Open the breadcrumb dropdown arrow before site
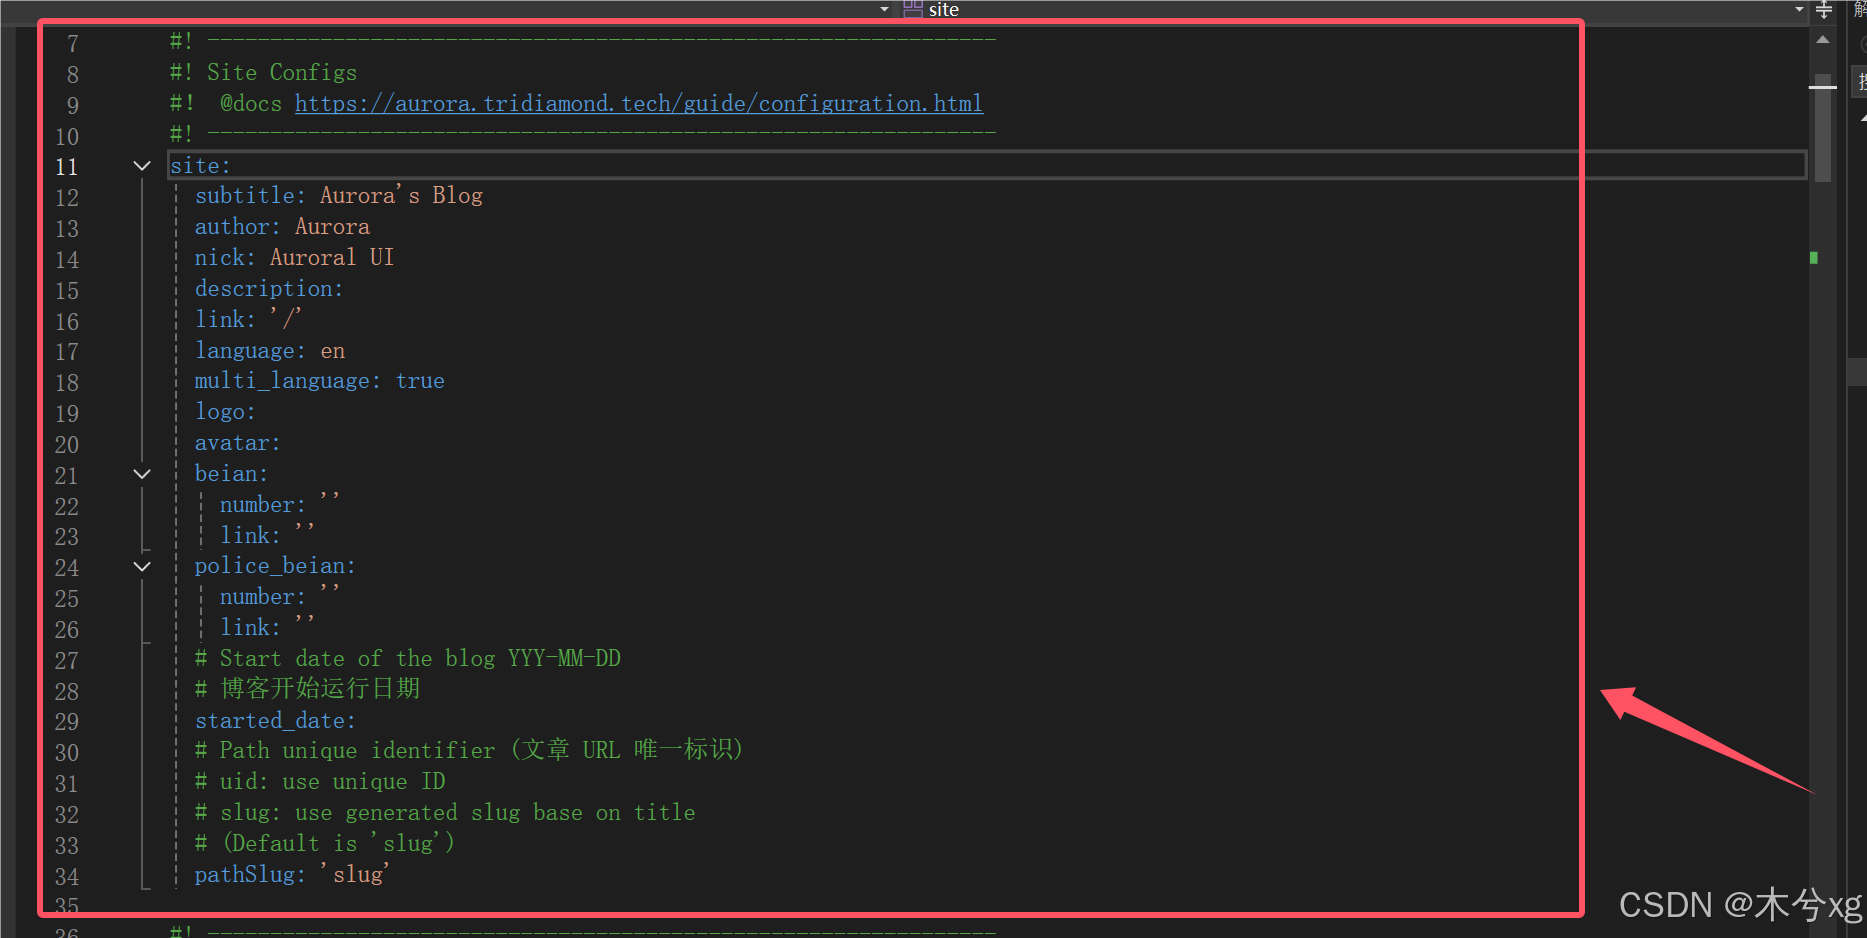 point(883,9)
